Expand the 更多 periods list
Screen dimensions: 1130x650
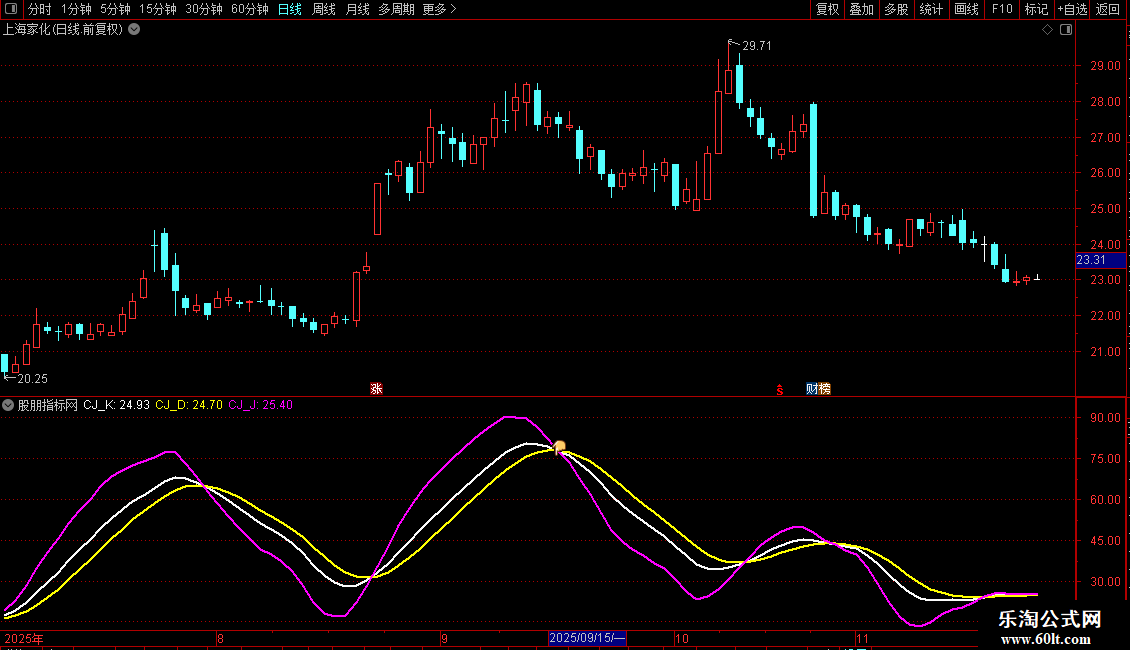(439, 9)
